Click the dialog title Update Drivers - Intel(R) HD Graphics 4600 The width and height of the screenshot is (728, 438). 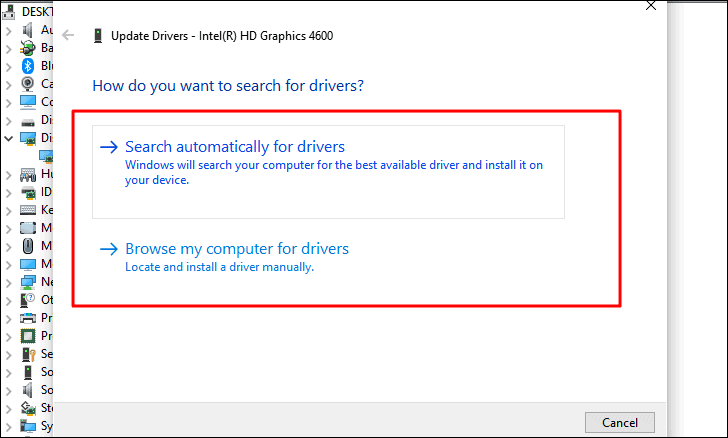[x=222, y=36]
